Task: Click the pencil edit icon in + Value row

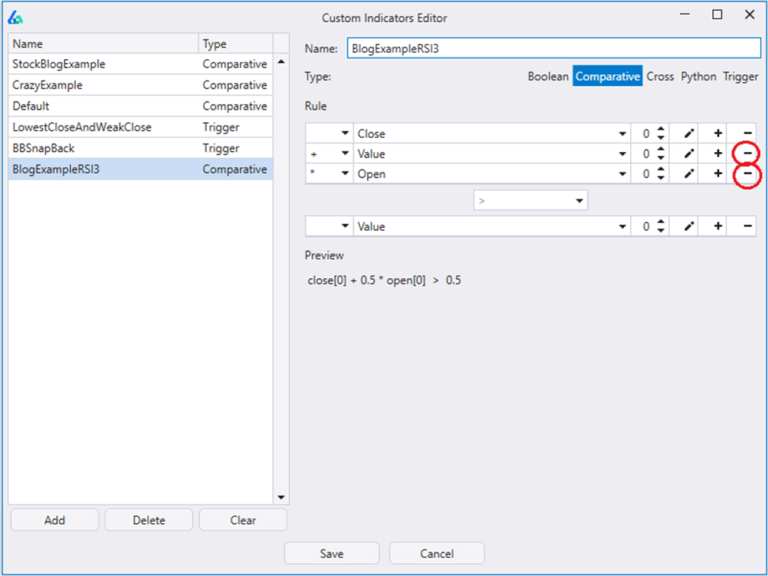Action: (689, 153)
